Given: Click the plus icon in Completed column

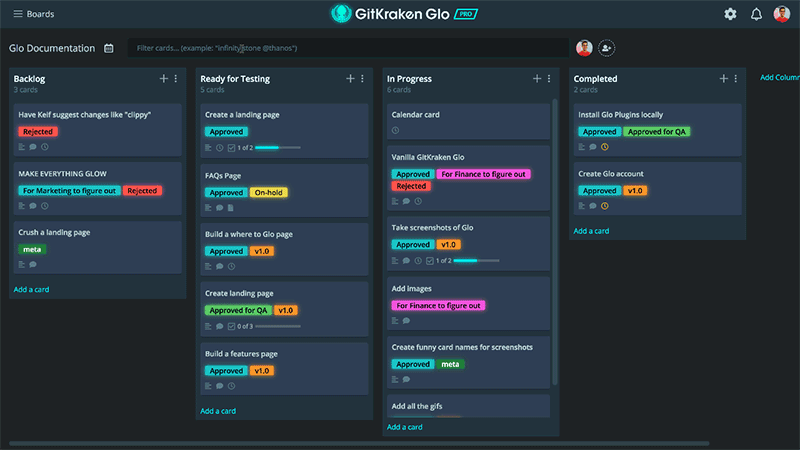Looking at the screenshot, I should [x=724, y=79].
